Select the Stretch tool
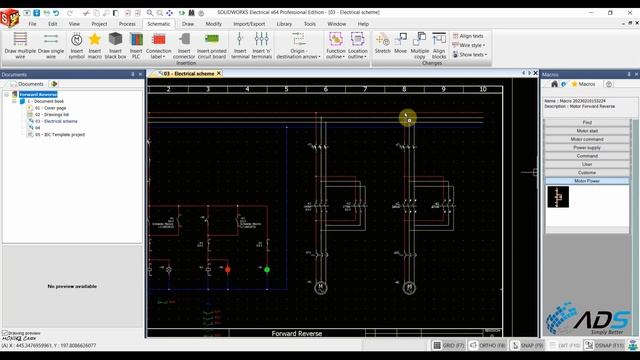This screenshot has height=360, width=640. point(382,43)
